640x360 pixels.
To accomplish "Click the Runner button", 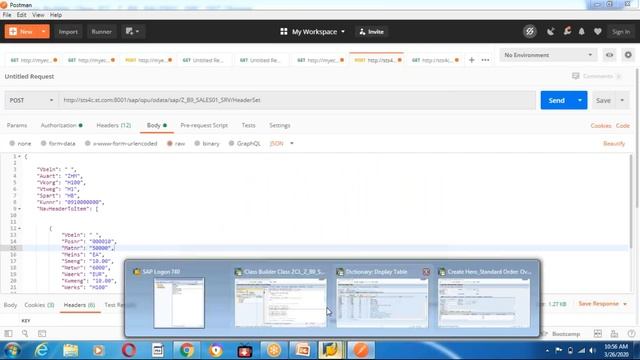I will click(101, 31).
